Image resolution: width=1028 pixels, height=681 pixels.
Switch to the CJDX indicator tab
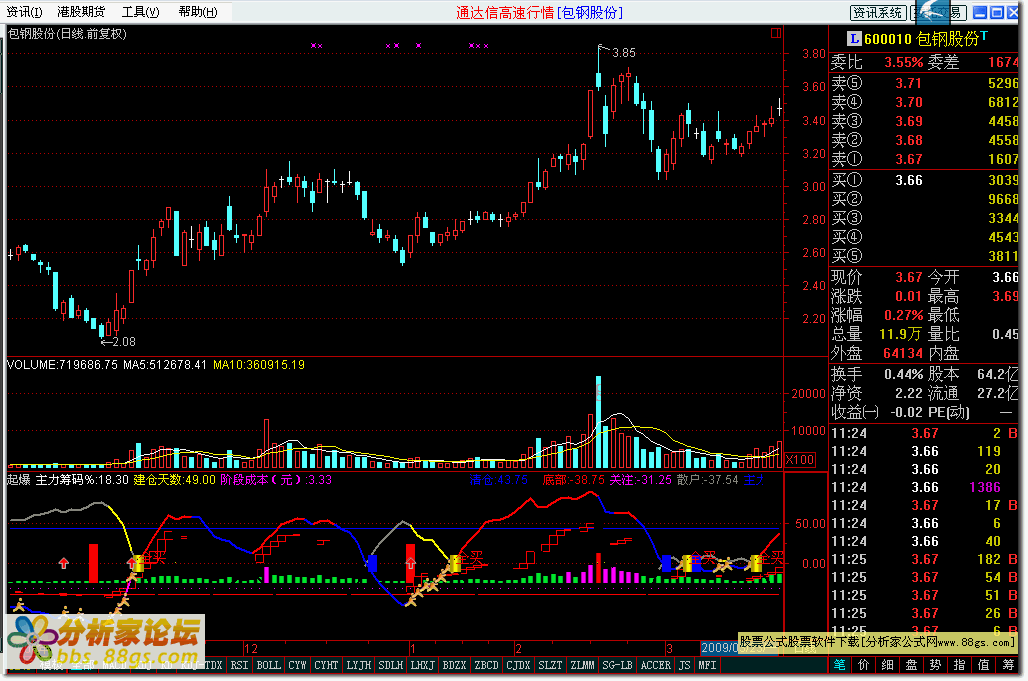518,665
